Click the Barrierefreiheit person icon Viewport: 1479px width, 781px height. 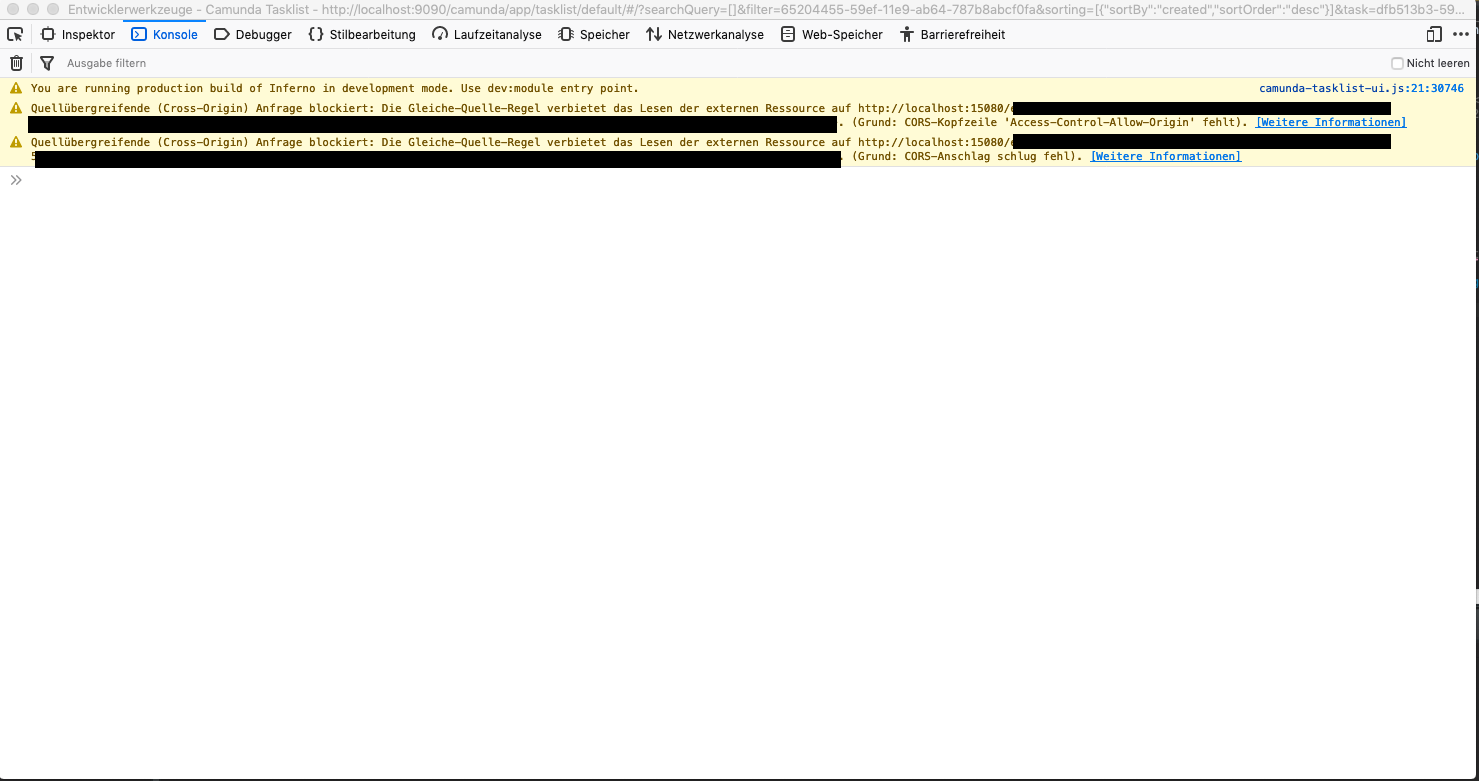pyautogui.click(x=907, y=34)
